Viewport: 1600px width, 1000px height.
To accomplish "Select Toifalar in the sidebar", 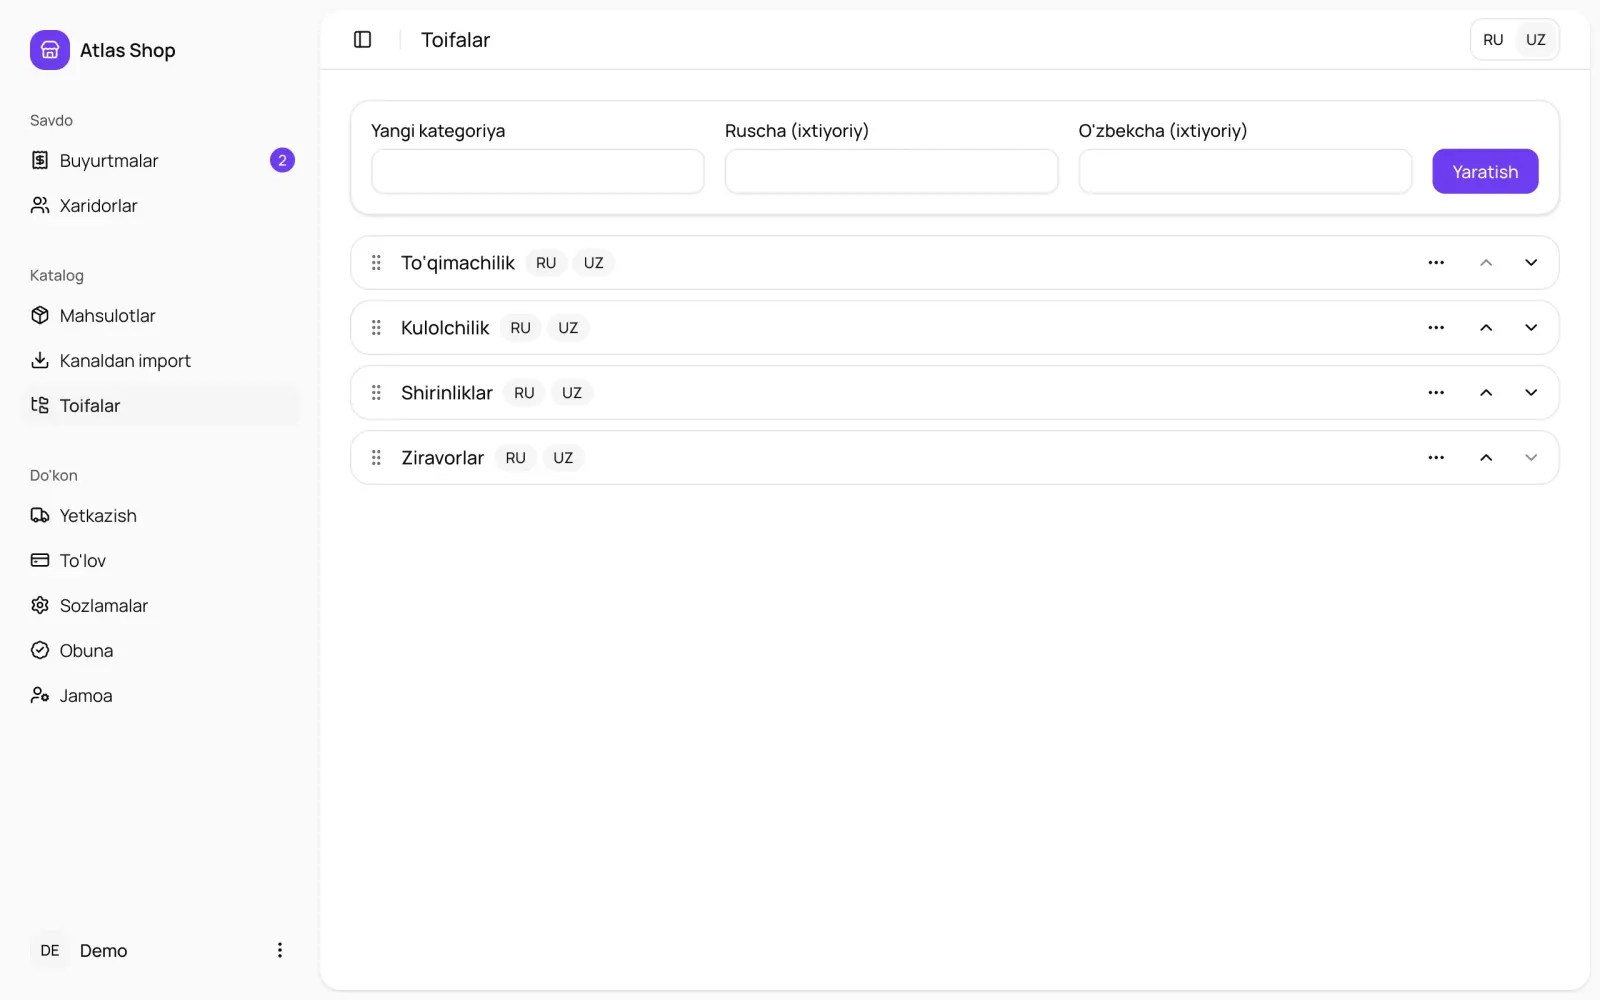I will coord(160,406).
